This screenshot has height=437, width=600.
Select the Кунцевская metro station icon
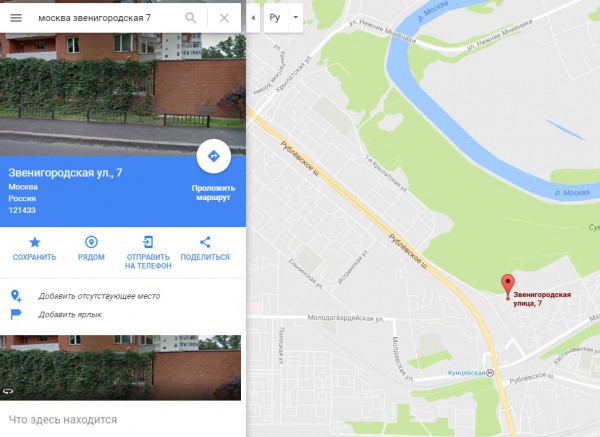tap(490, 372)
